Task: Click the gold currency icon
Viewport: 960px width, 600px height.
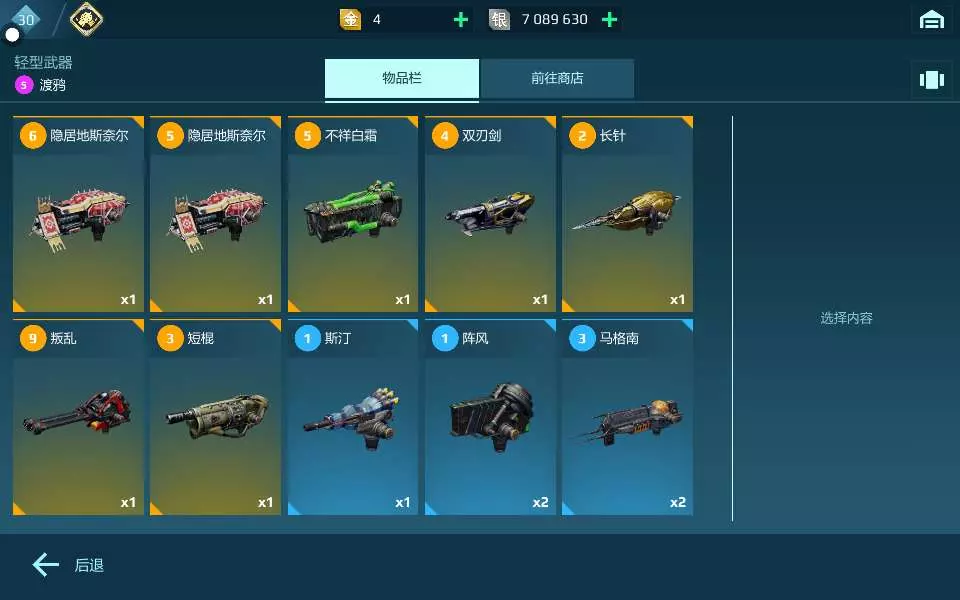Action: click(350, 20)
